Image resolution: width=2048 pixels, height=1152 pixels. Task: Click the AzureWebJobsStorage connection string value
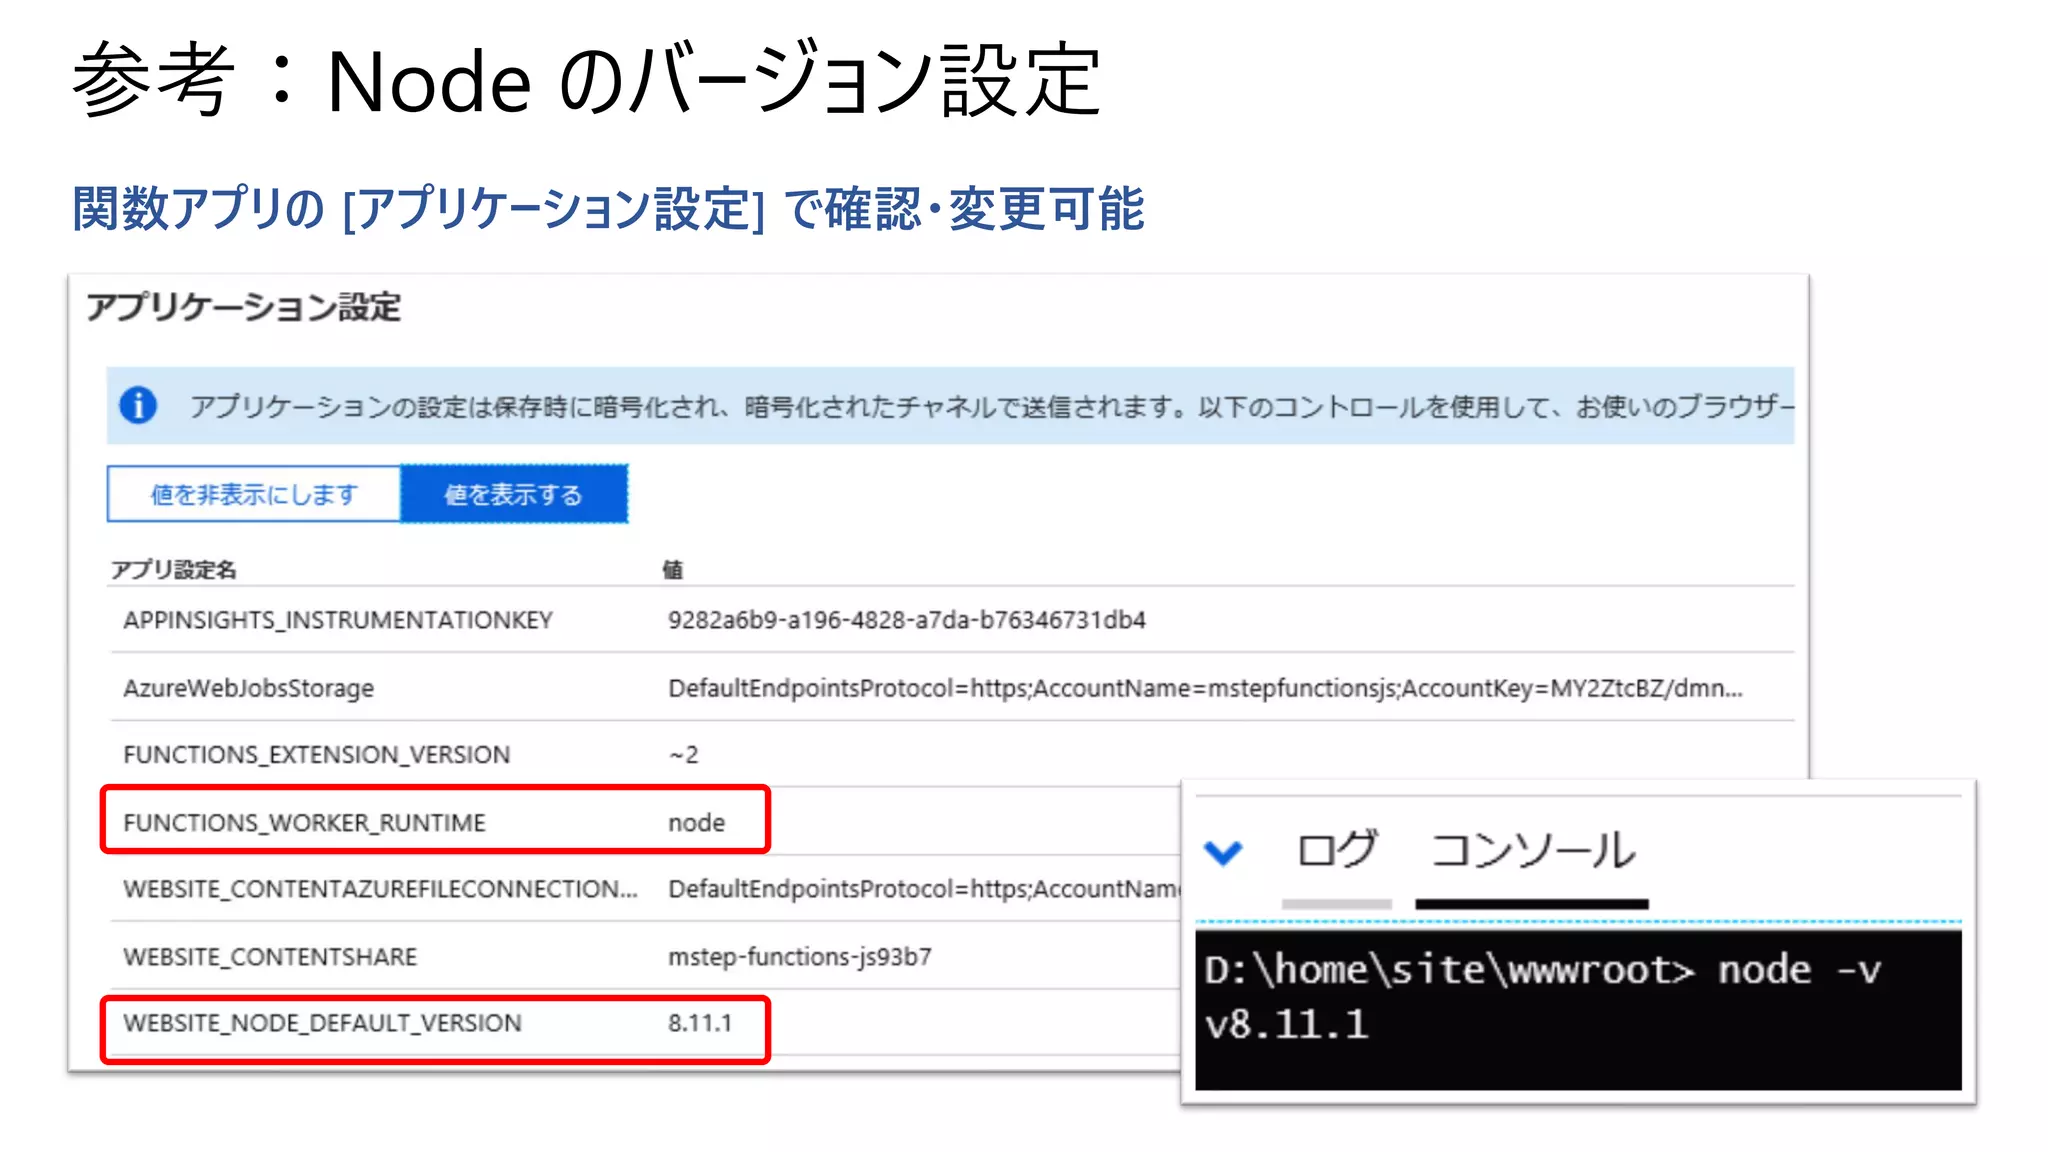tap(1205, 688)
